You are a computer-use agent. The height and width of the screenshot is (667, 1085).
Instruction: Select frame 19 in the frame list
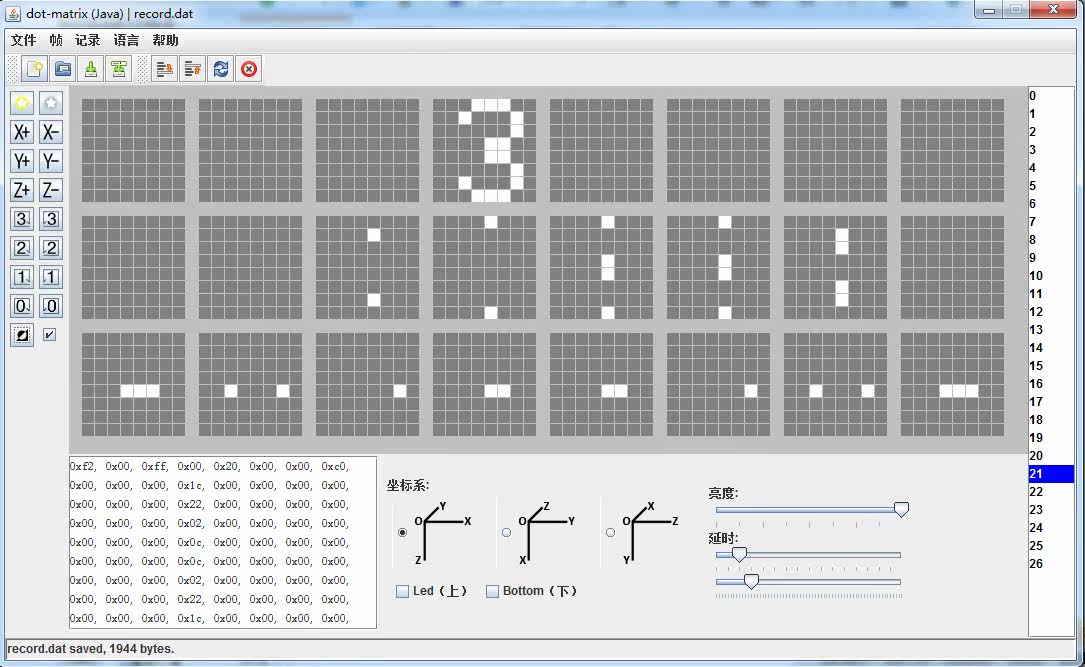(1051, 437)
